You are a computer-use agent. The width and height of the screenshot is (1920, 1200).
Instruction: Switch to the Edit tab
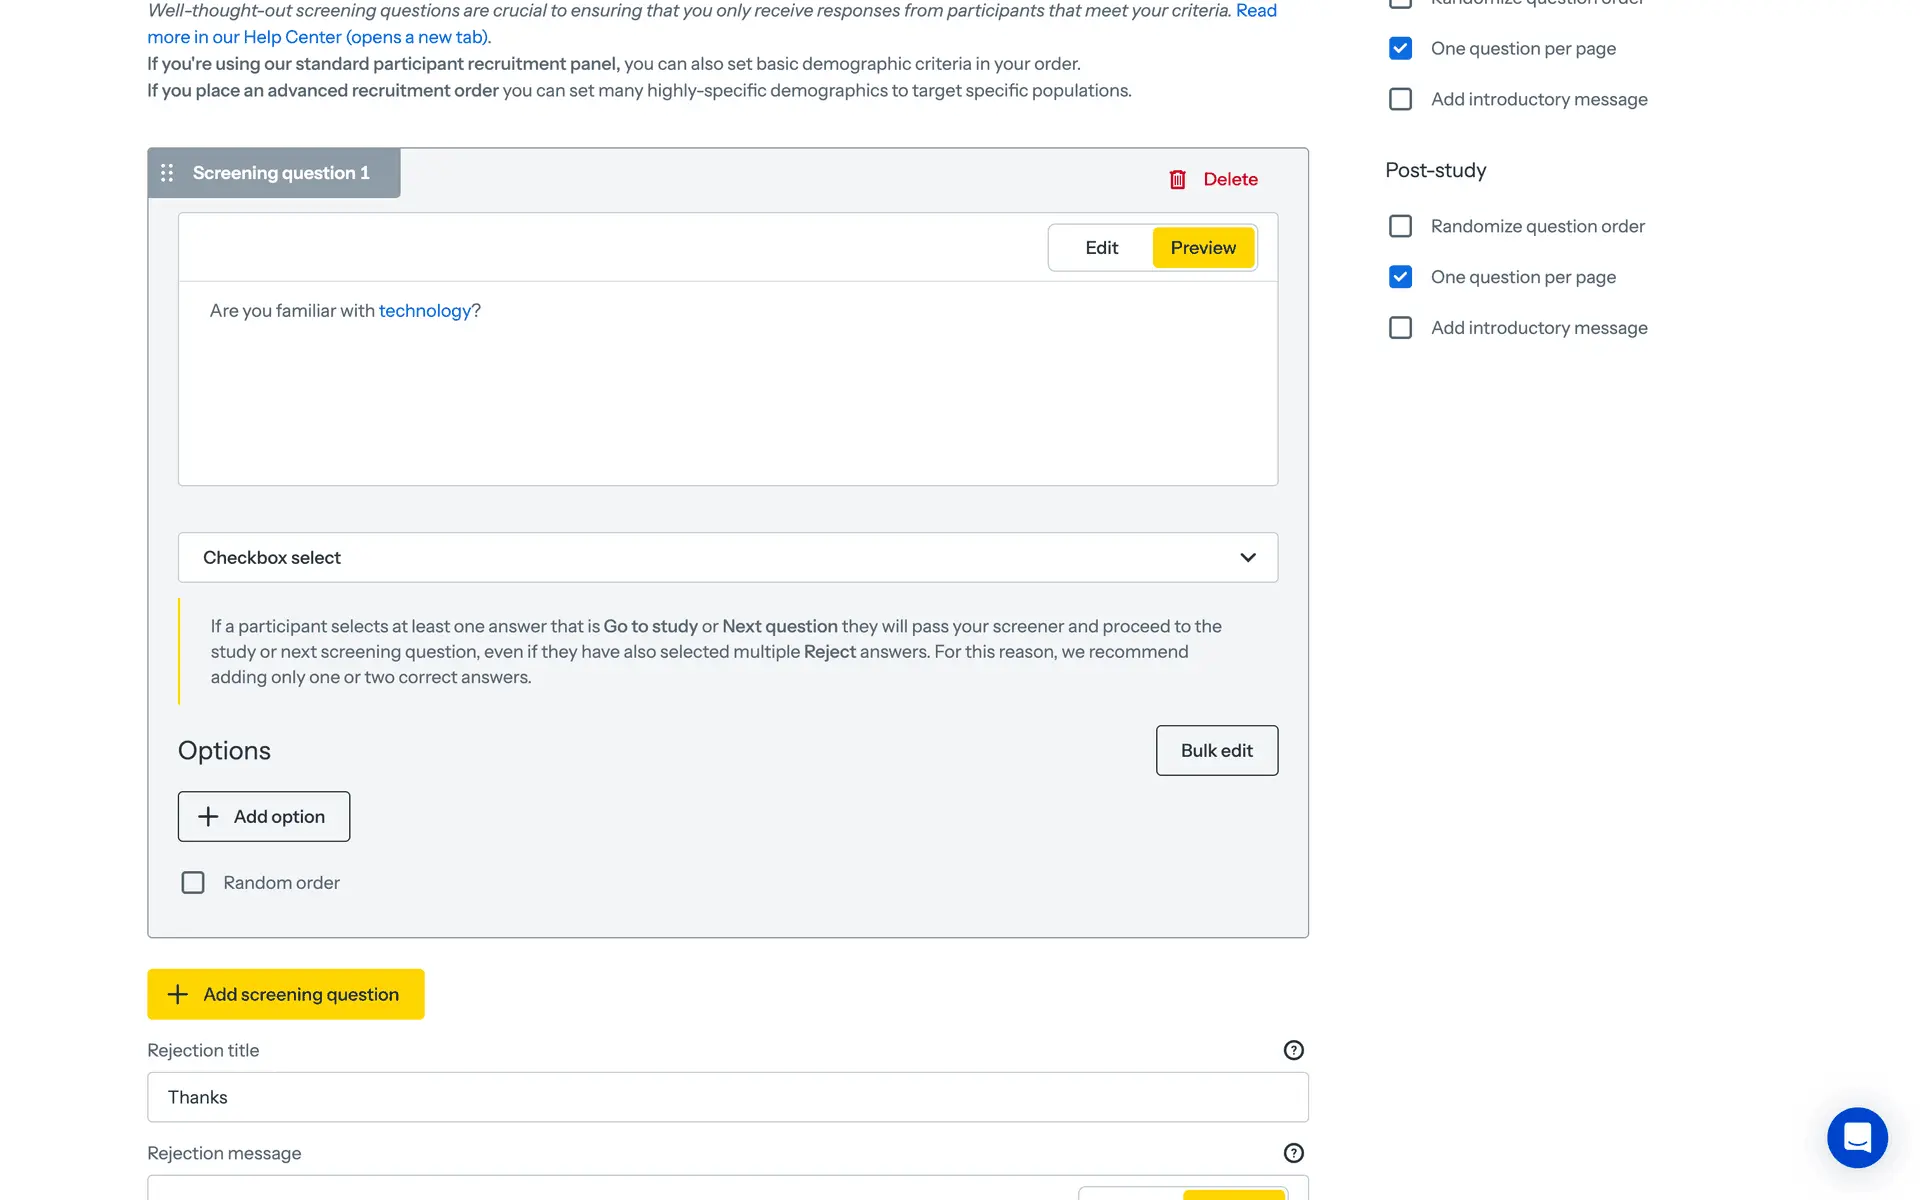1101,248
